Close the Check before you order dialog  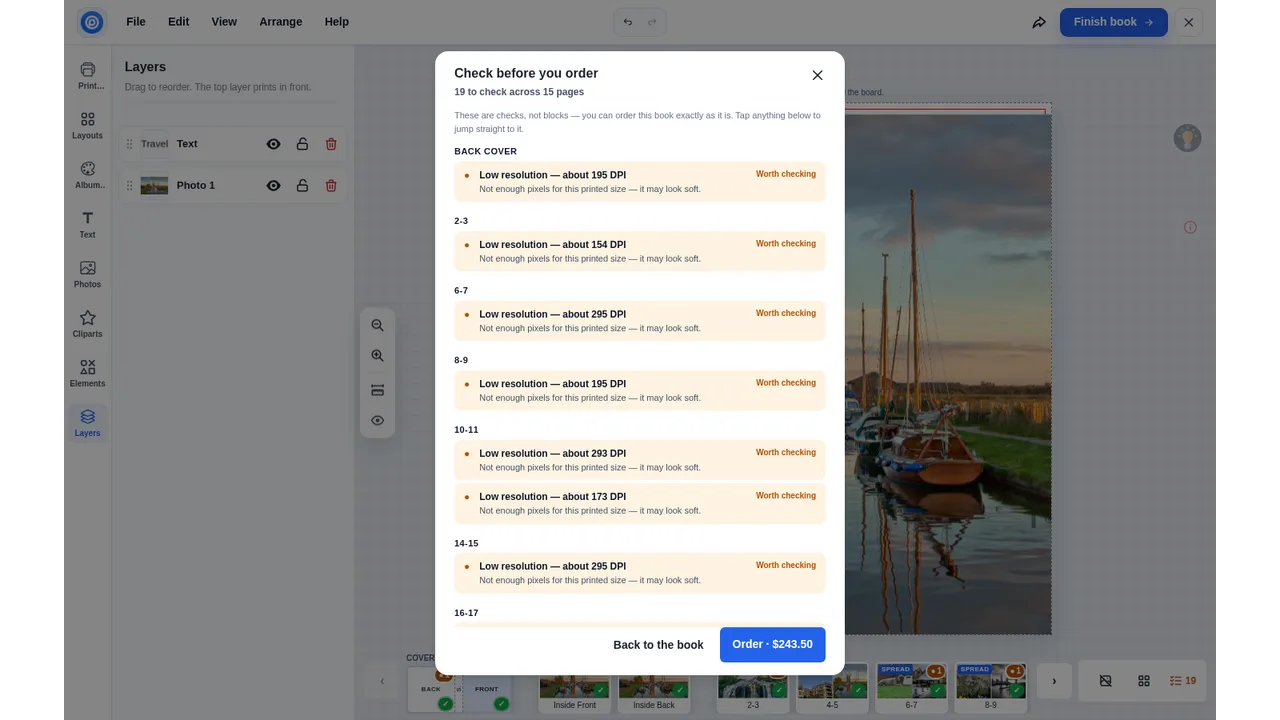pos(817,75)
